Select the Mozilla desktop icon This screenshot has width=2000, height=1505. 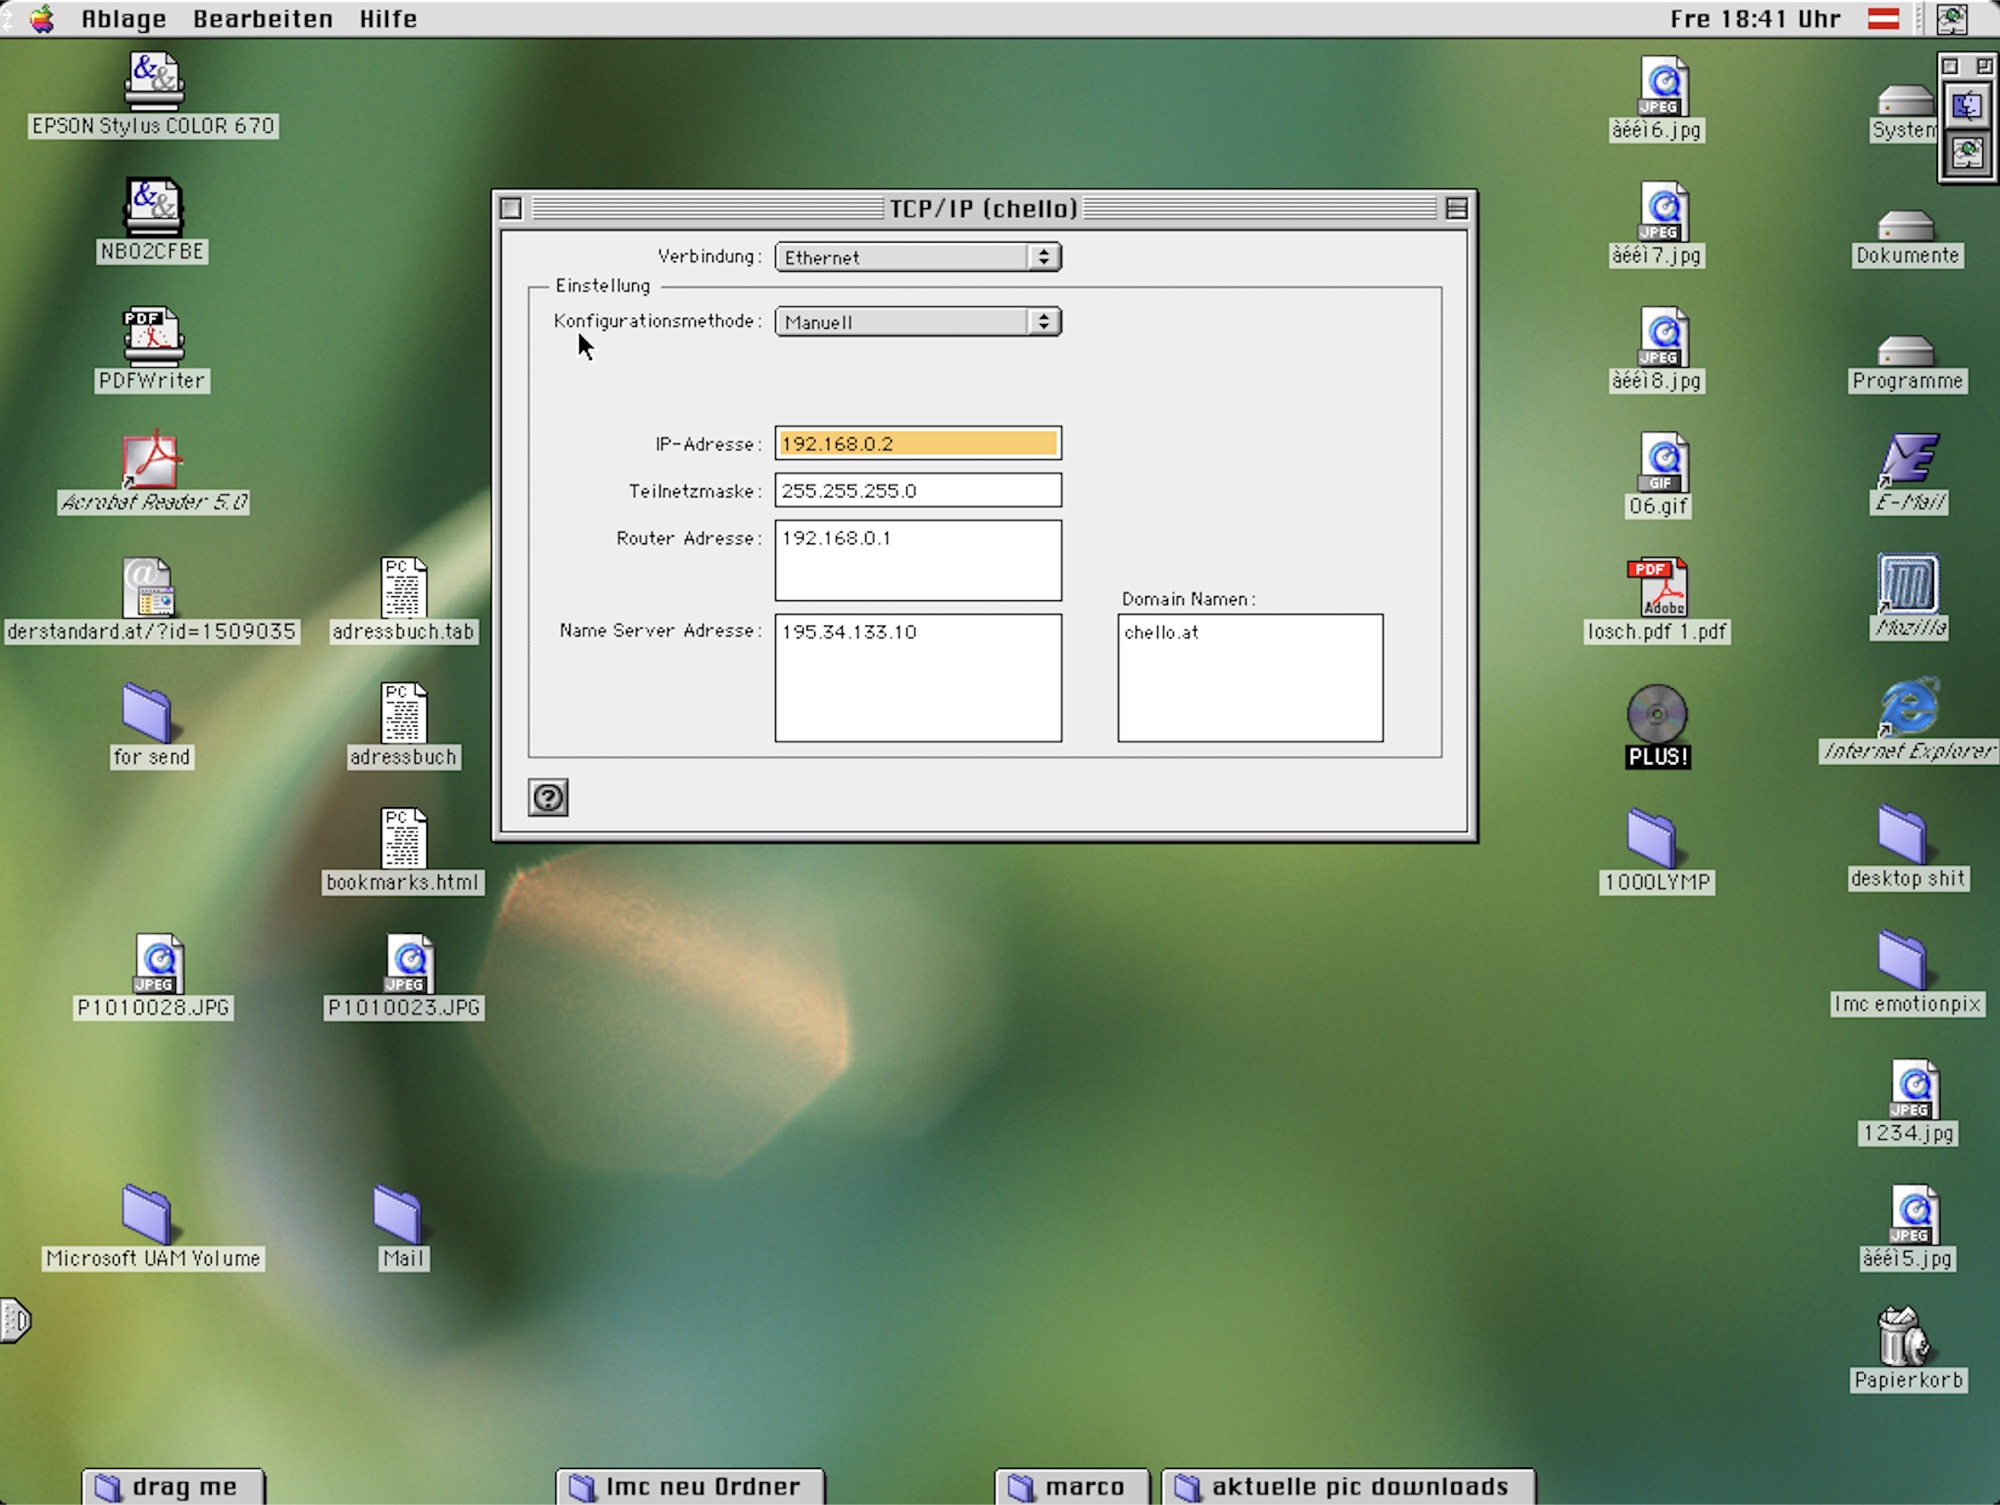coord(1908,584)
